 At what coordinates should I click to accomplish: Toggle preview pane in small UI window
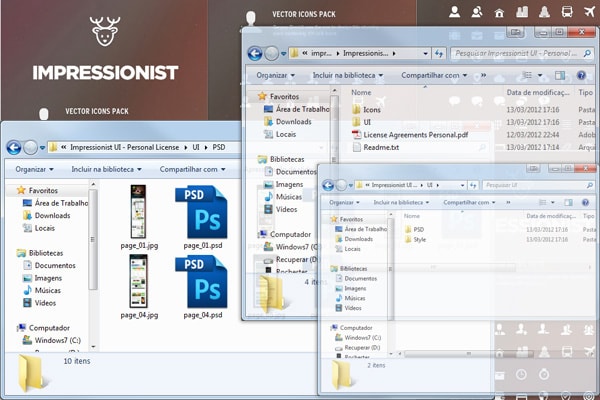click(569, 202)
